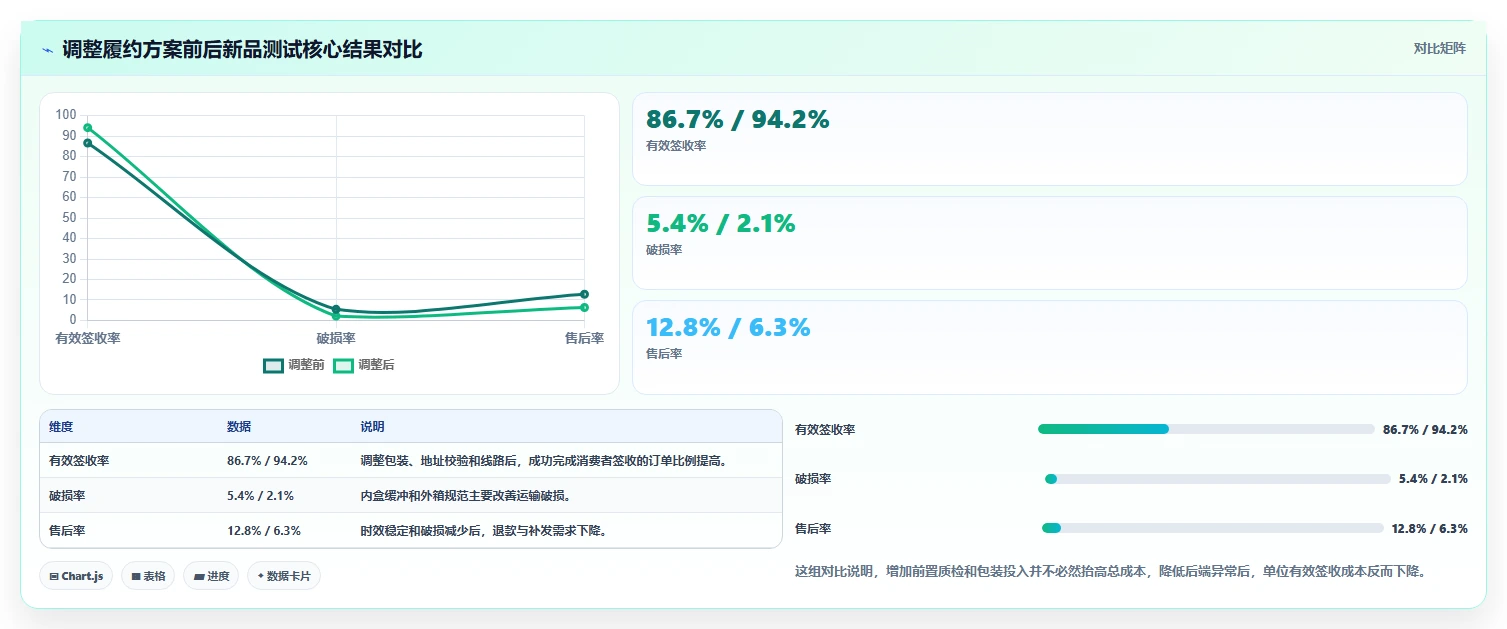This screenshot has width=1507, height=629.
Task: Open the 5.4% / 2.1% data card
Action: [x=1050, y=243]
